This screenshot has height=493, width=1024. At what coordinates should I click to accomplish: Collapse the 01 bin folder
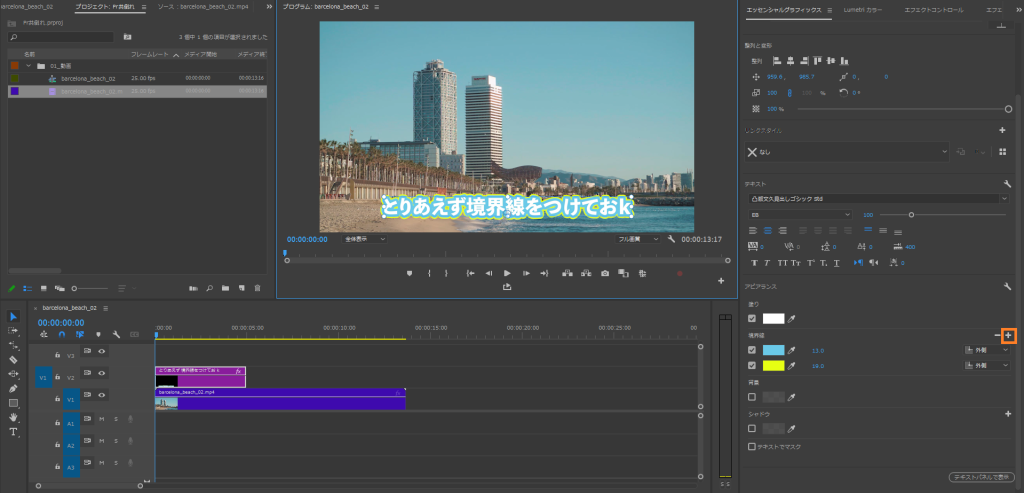click(28, 66)
